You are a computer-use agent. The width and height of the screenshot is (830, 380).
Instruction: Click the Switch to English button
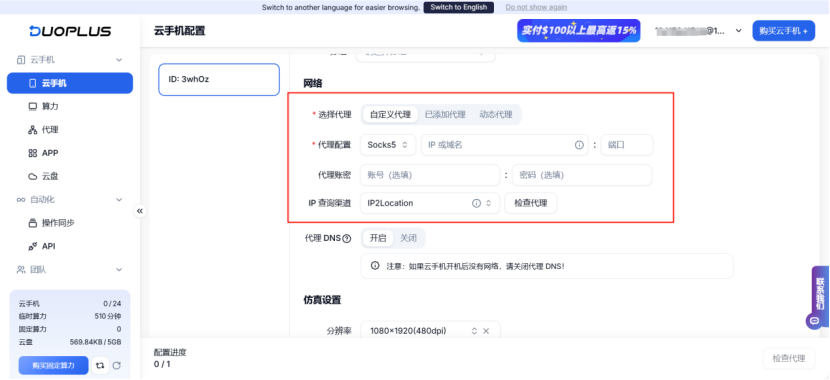click(458, 7)
